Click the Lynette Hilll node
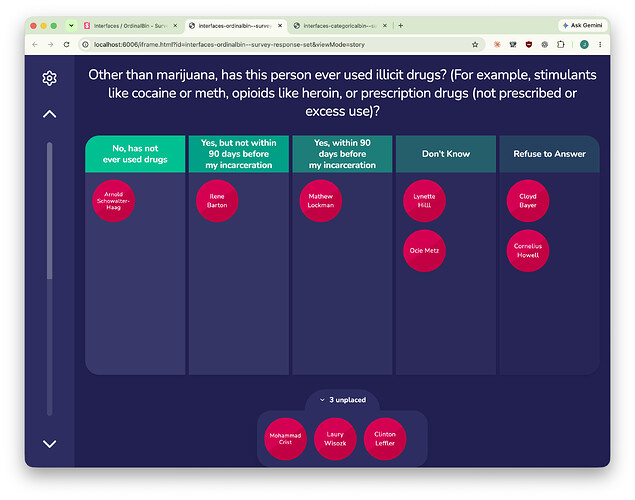 point(424,201)
